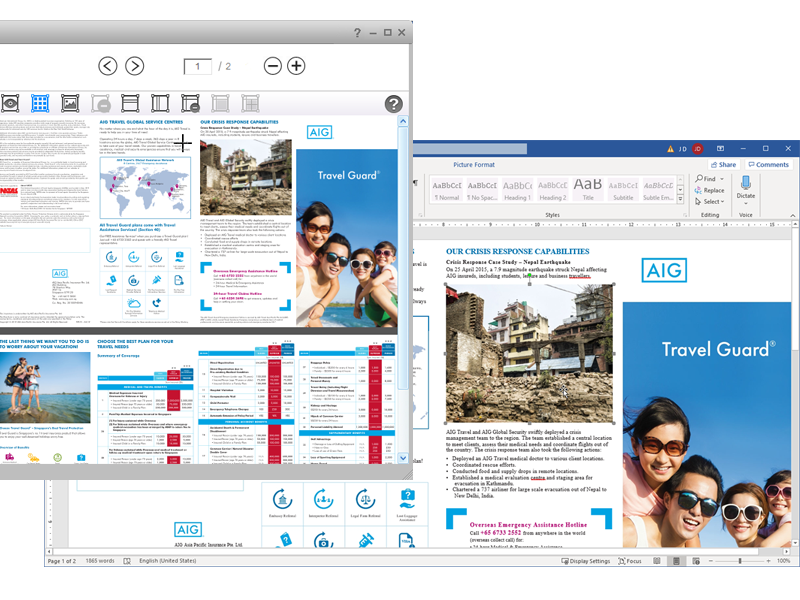Click the picture rotate handle above earthquake photo
The image size is (800, 600).
pyautogui.click(x=530, y=276)
